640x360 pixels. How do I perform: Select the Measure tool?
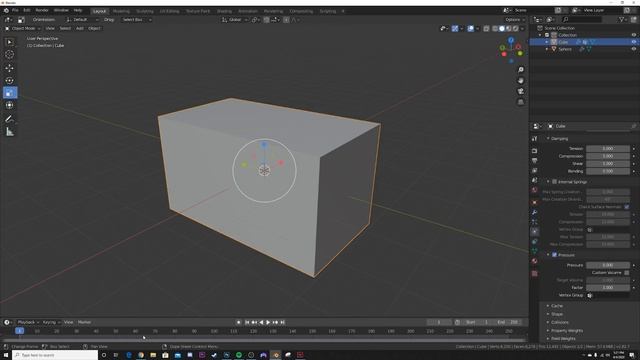pyautogui.click(x=9, y=131)
